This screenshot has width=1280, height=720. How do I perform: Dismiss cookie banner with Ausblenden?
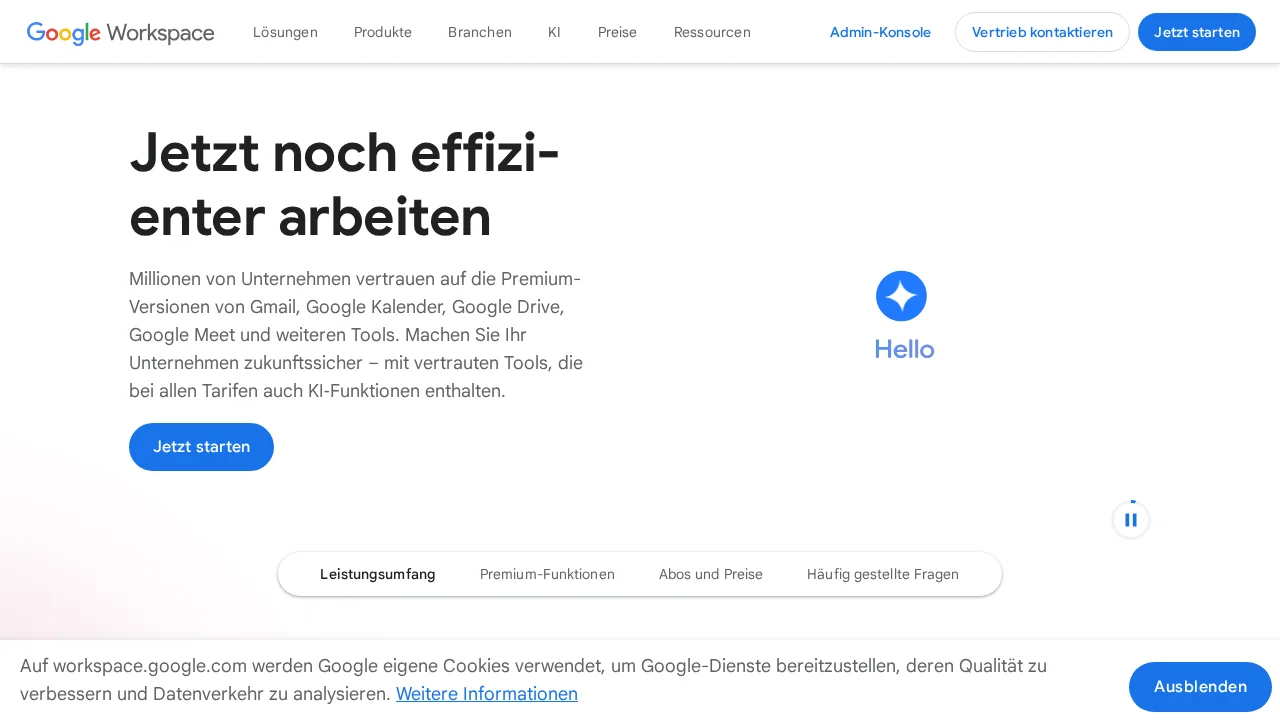pos(1200,687)
